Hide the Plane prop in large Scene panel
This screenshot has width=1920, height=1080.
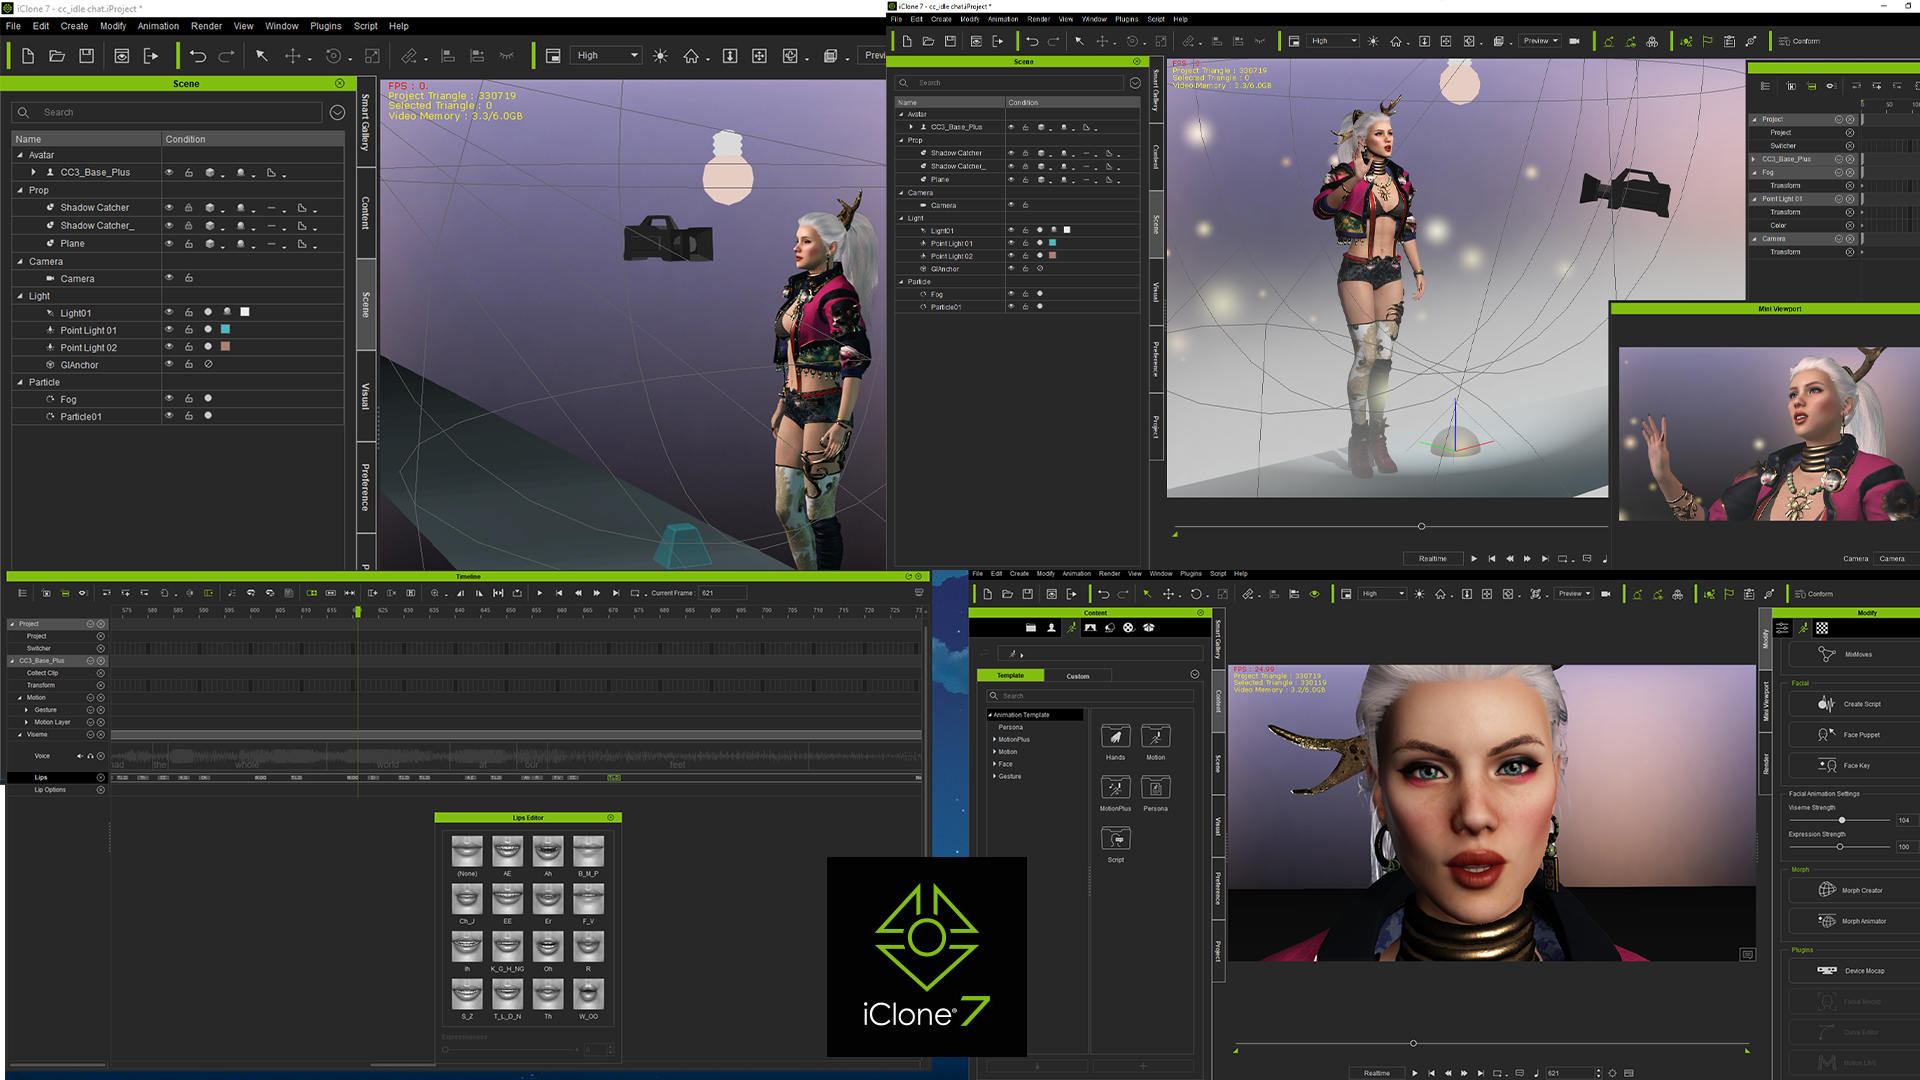tap(169, 244)
